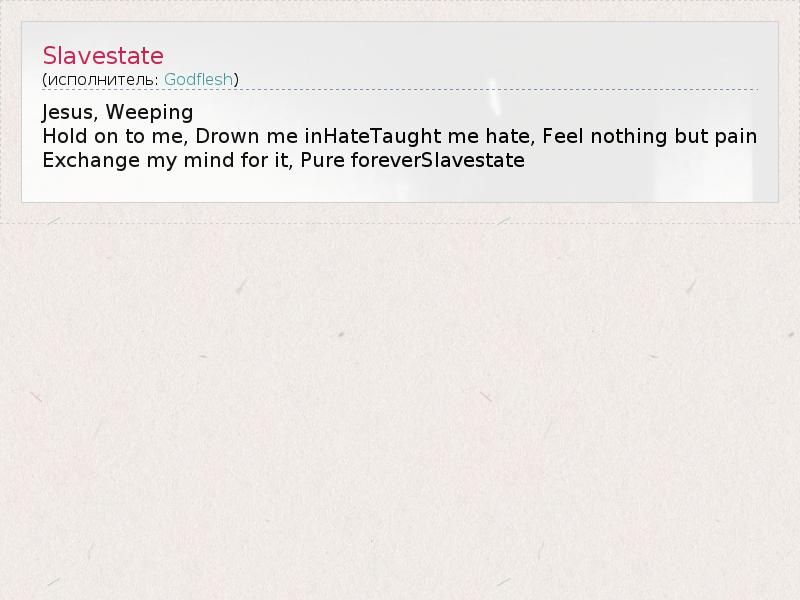Click the phrase 'Drown me inHateTaught me hate'
Screen dimensions: 800x600
click(x=365, y=136)
